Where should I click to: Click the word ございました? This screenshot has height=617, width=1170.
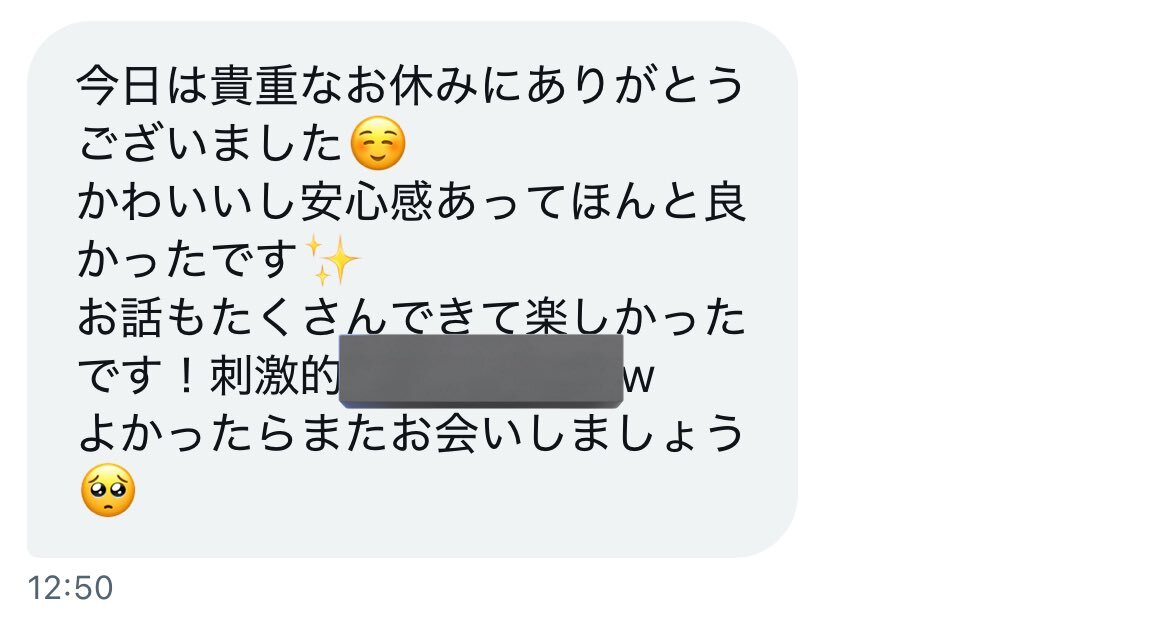211,144
